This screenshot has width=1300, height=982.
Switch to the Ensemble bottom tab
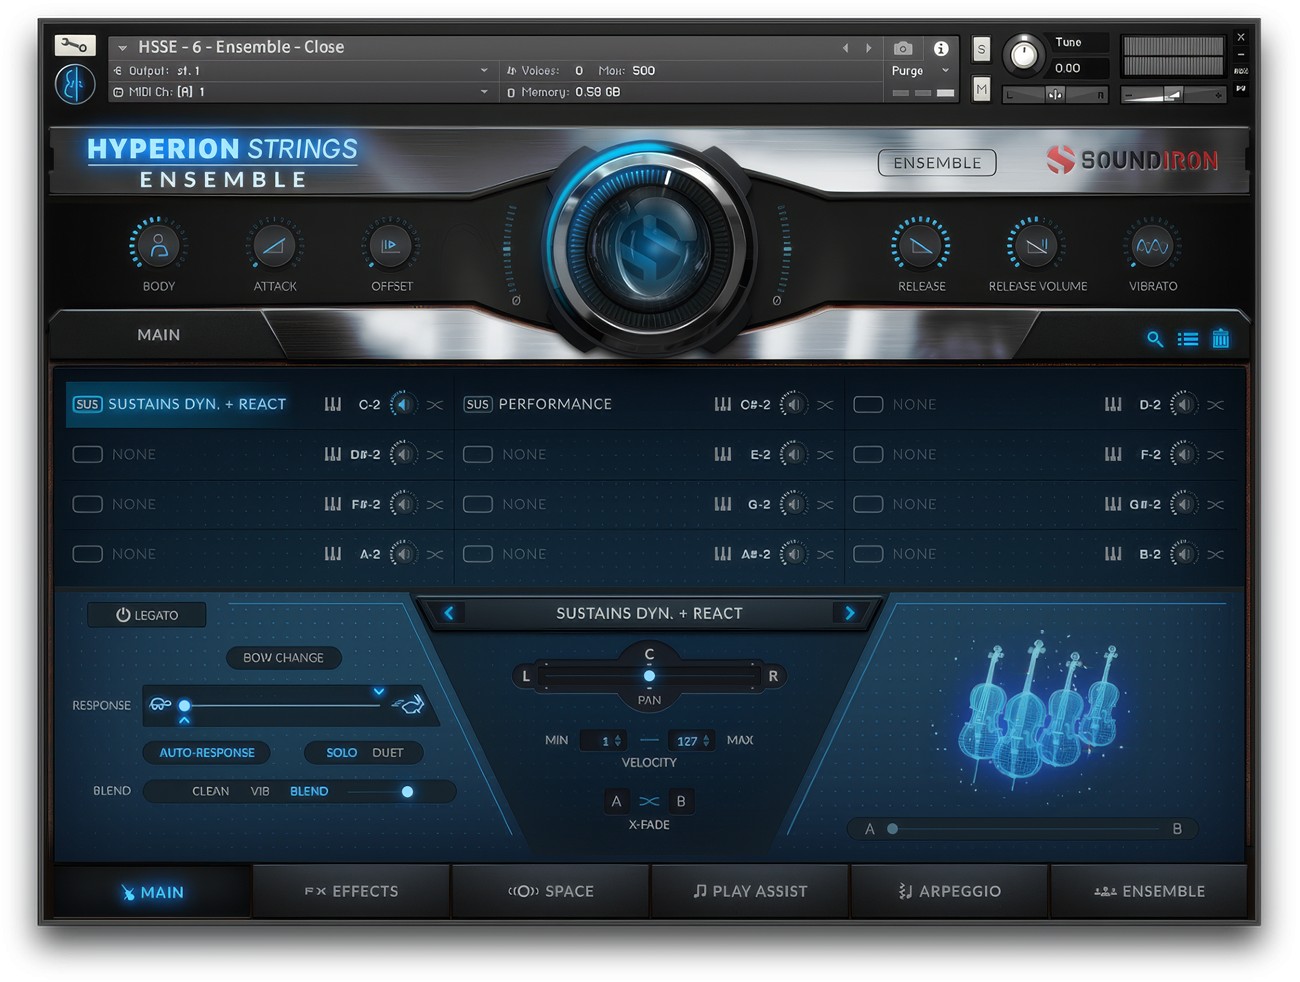[x=1149, y=891]
